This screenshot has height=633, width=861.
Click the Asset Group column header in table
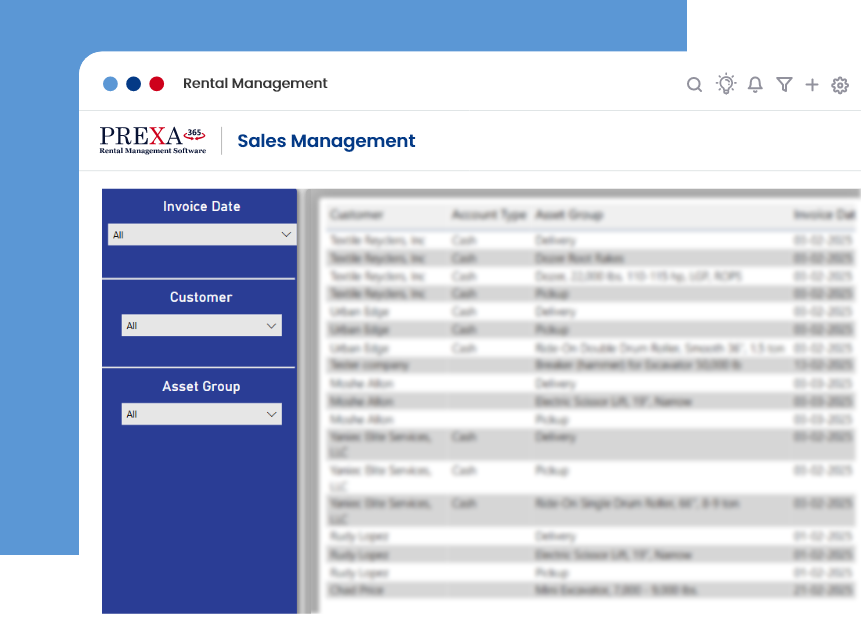(x=569, y=215)
